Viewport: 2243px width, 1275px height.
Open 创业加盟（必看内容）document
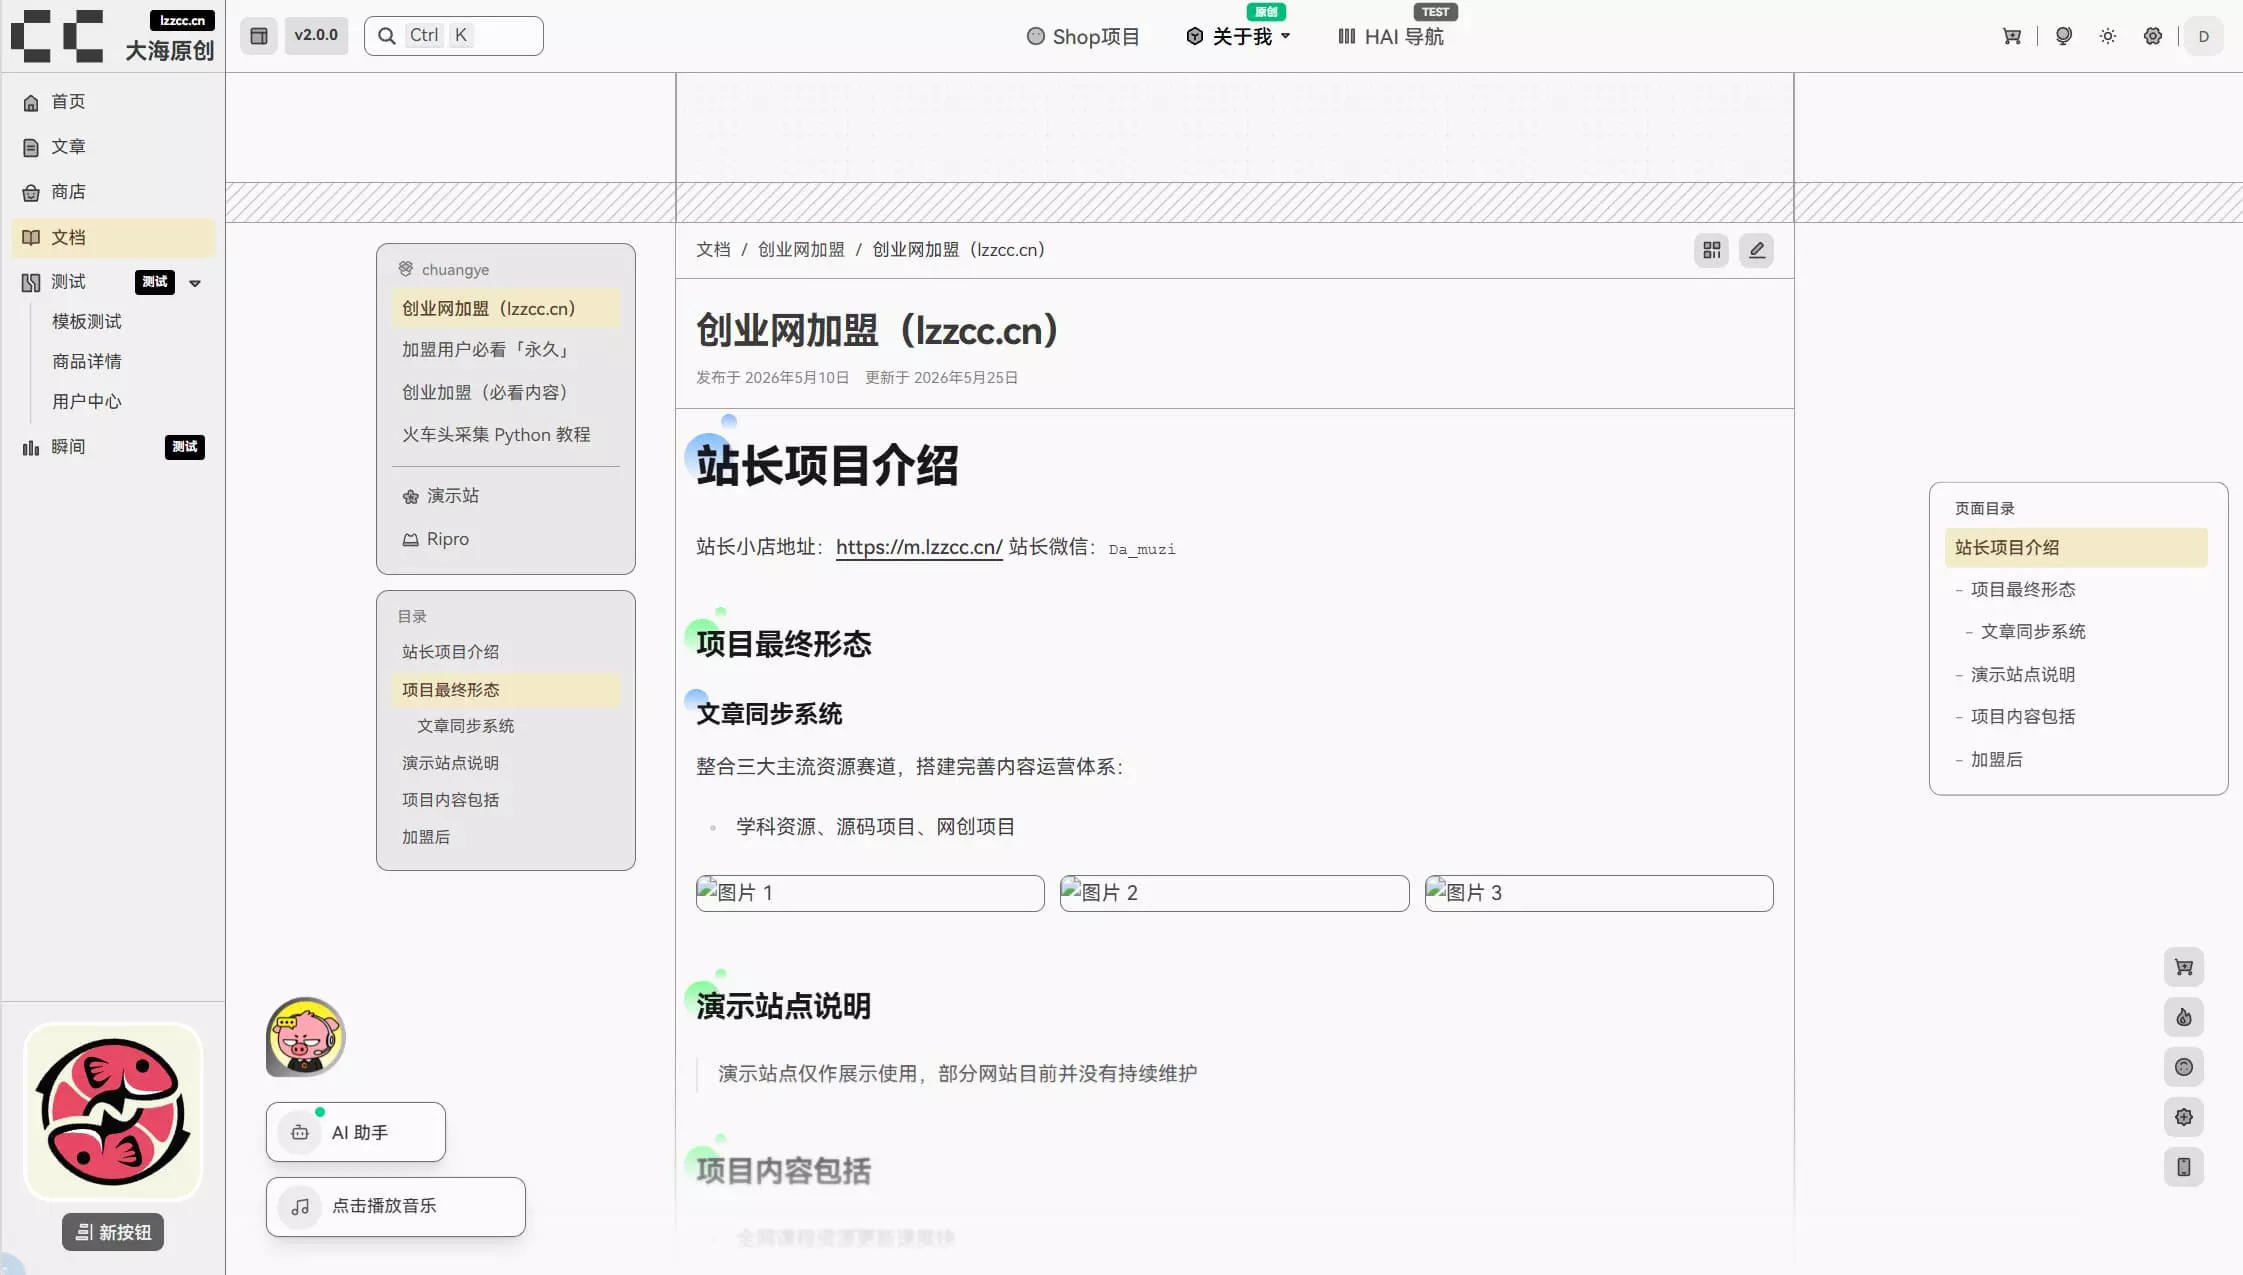coord(506,393)
